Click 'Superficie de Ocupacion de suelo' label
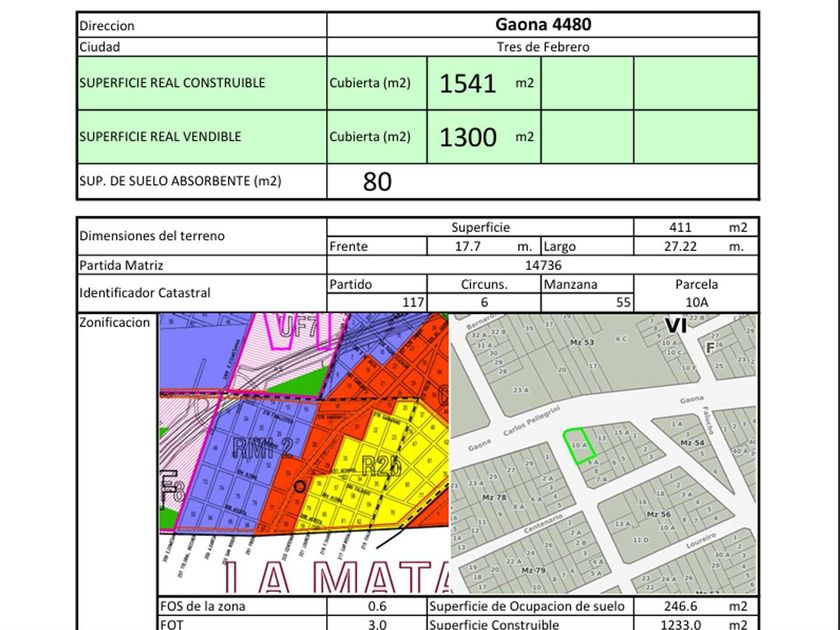The image size is (840, 630). (x=527, y=606)
